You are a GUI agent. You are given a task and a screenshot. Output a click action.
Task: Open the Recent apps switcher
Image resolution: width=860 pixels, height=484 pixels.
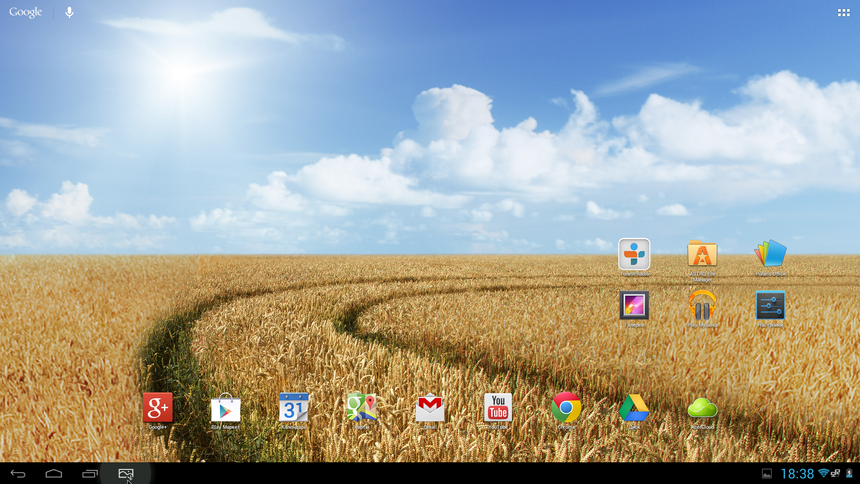click(x=89, y=474)
